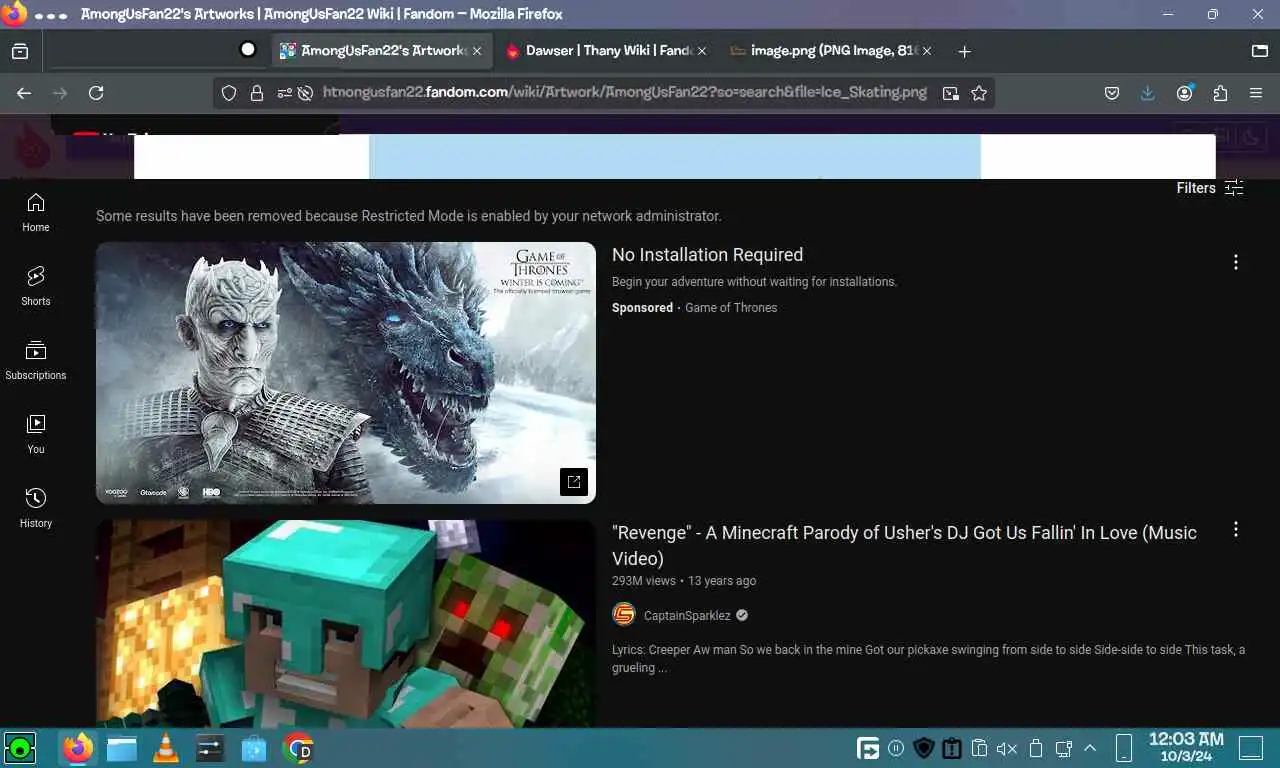
Task: Open a new browser tab
Action: [964, 51]
